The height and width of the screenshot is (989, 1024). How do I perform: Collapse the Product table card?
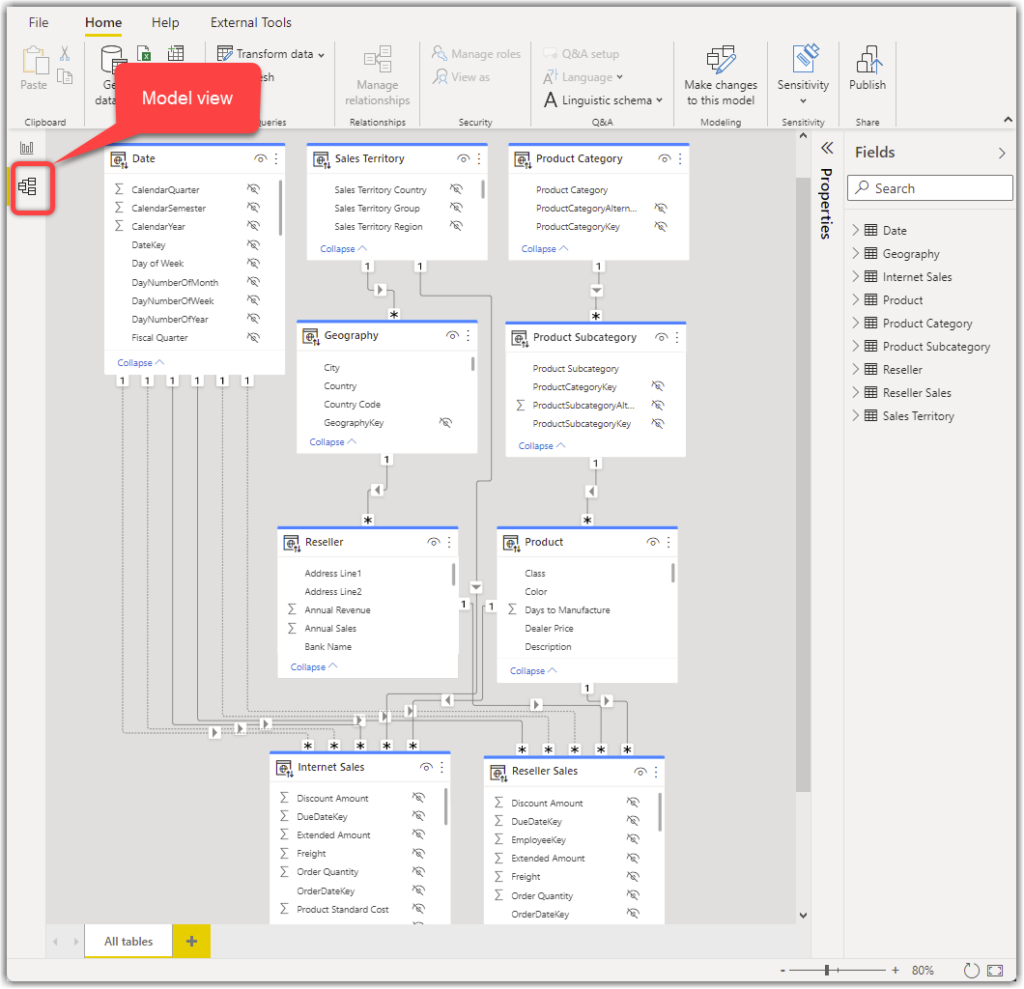(534, 671)
